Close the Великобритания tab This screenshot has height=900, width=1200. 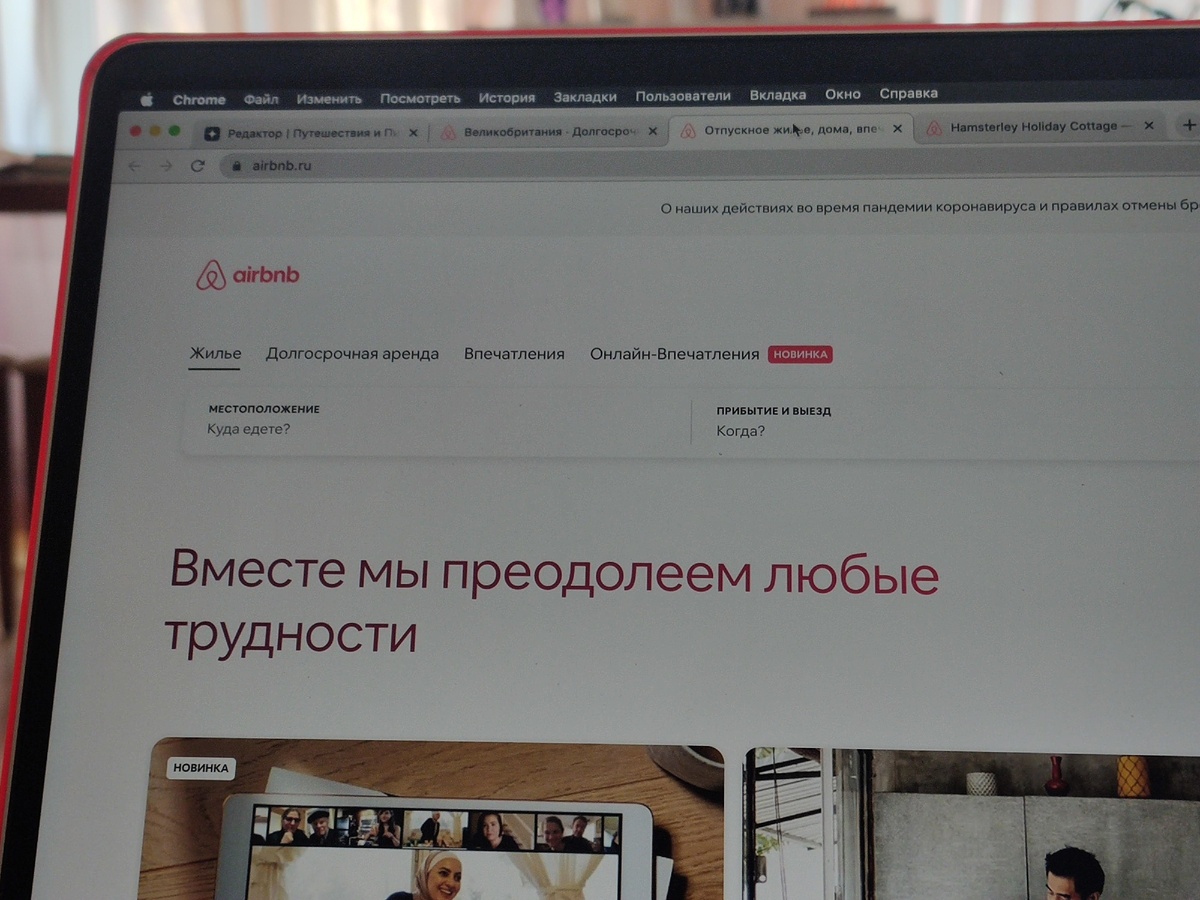[x=653, y=130]
